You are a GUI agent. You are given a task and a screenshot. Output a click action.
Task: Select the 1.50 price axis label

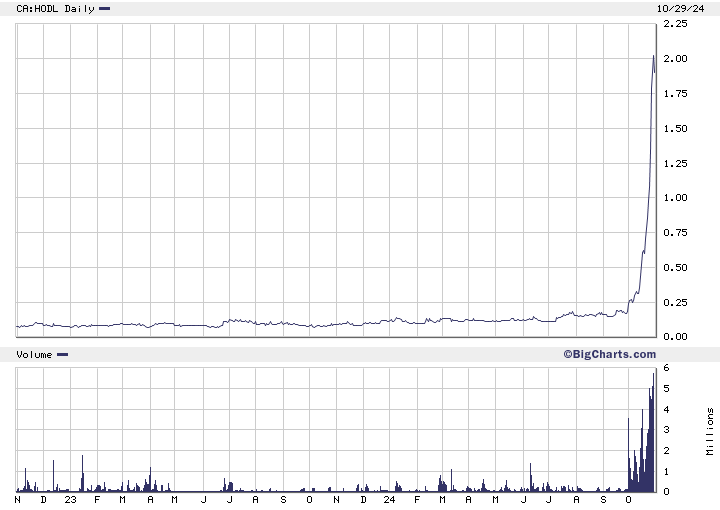pyautogui.click(x=675, y=128)
